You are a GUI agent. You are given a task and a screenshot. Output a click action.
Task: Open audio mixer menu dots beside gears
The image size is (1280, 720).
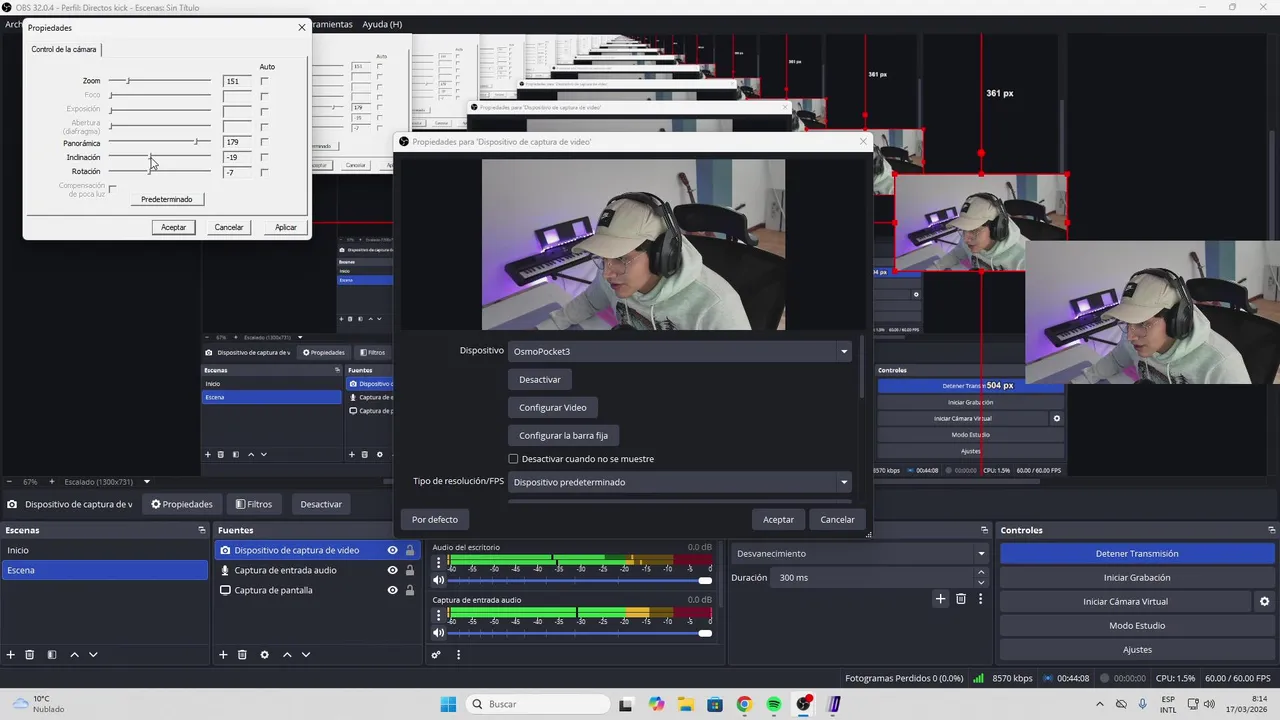click(x=458, y=655)
